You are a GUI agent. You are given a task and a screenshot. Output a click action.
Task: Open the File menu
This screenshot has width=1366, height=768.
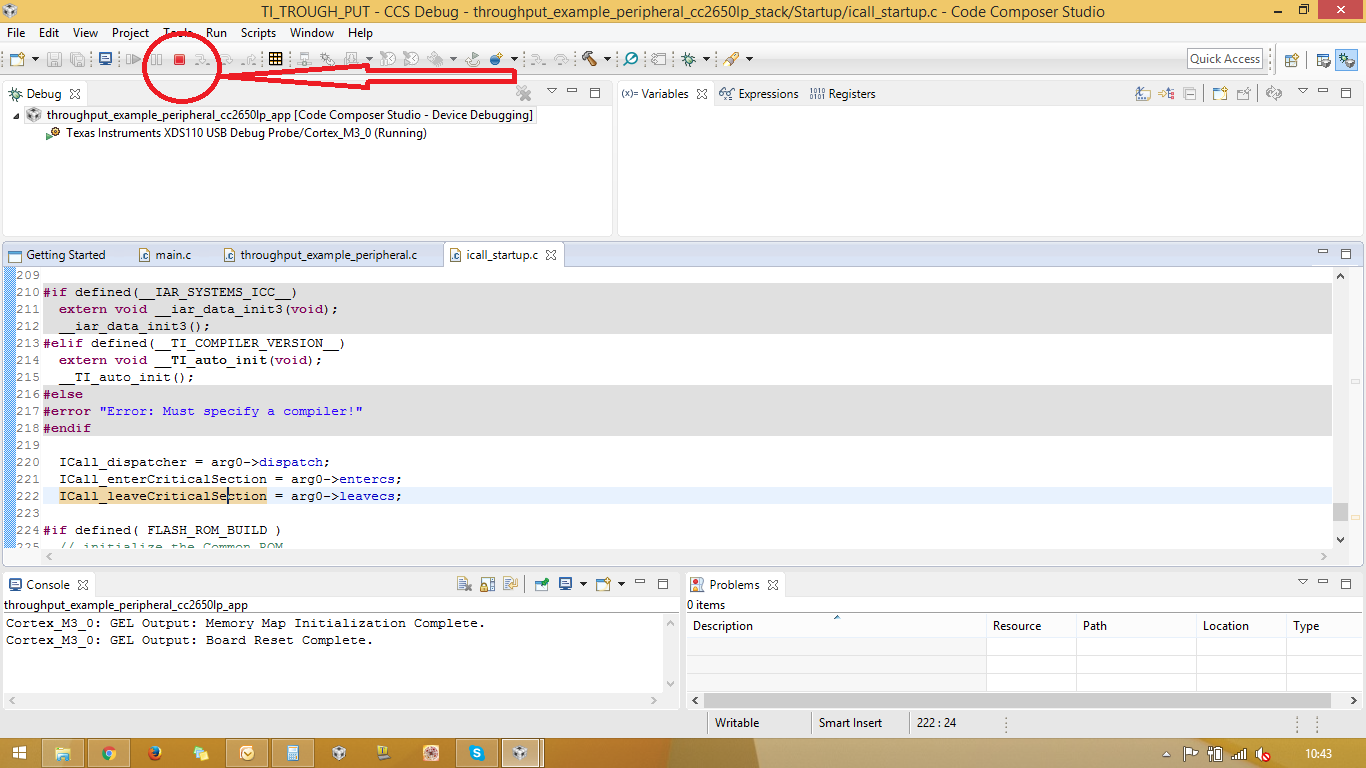[16, 33]
